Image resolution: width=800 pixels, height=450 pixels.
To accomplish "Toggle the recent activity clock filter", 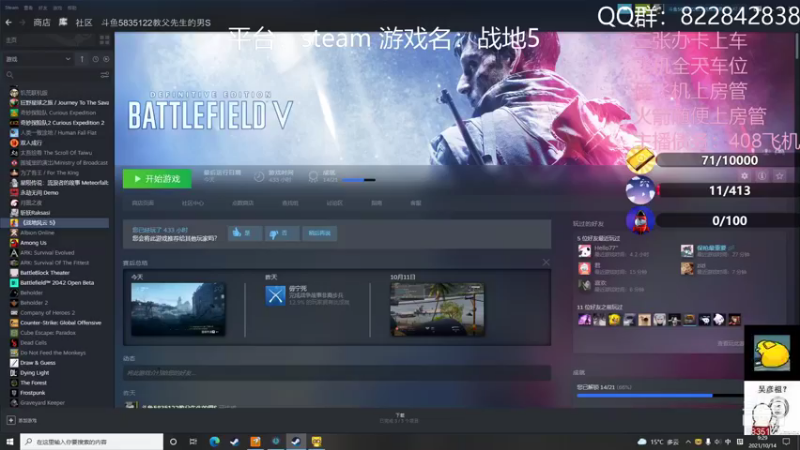I will tap(95, 59).
